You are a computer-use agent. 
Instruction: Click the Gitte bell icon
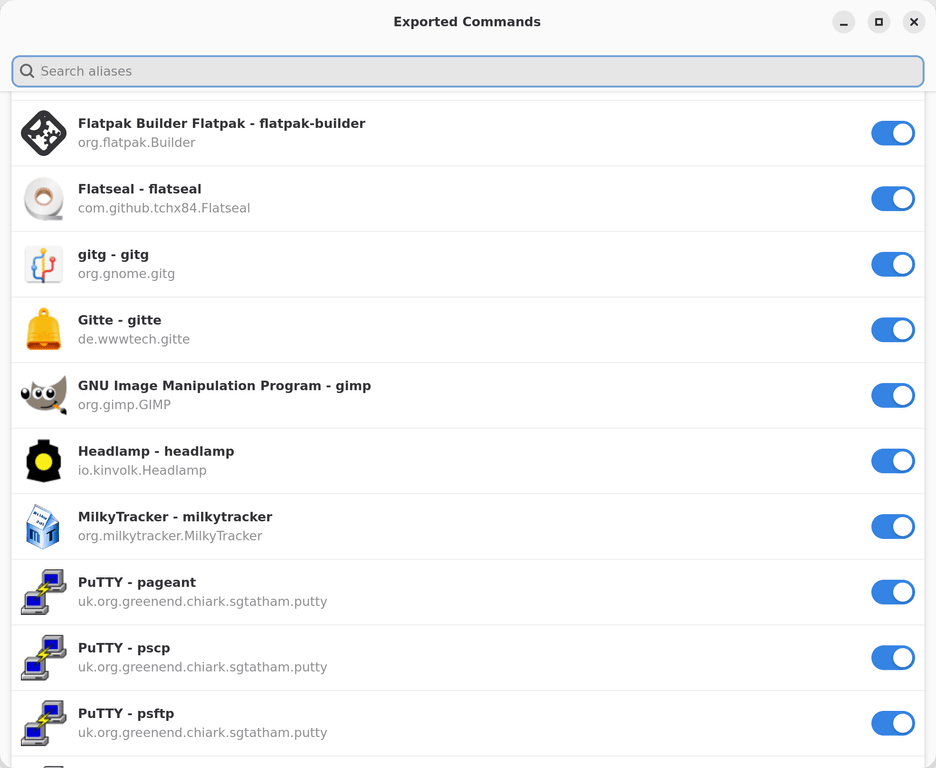click(x=44, y=329)
